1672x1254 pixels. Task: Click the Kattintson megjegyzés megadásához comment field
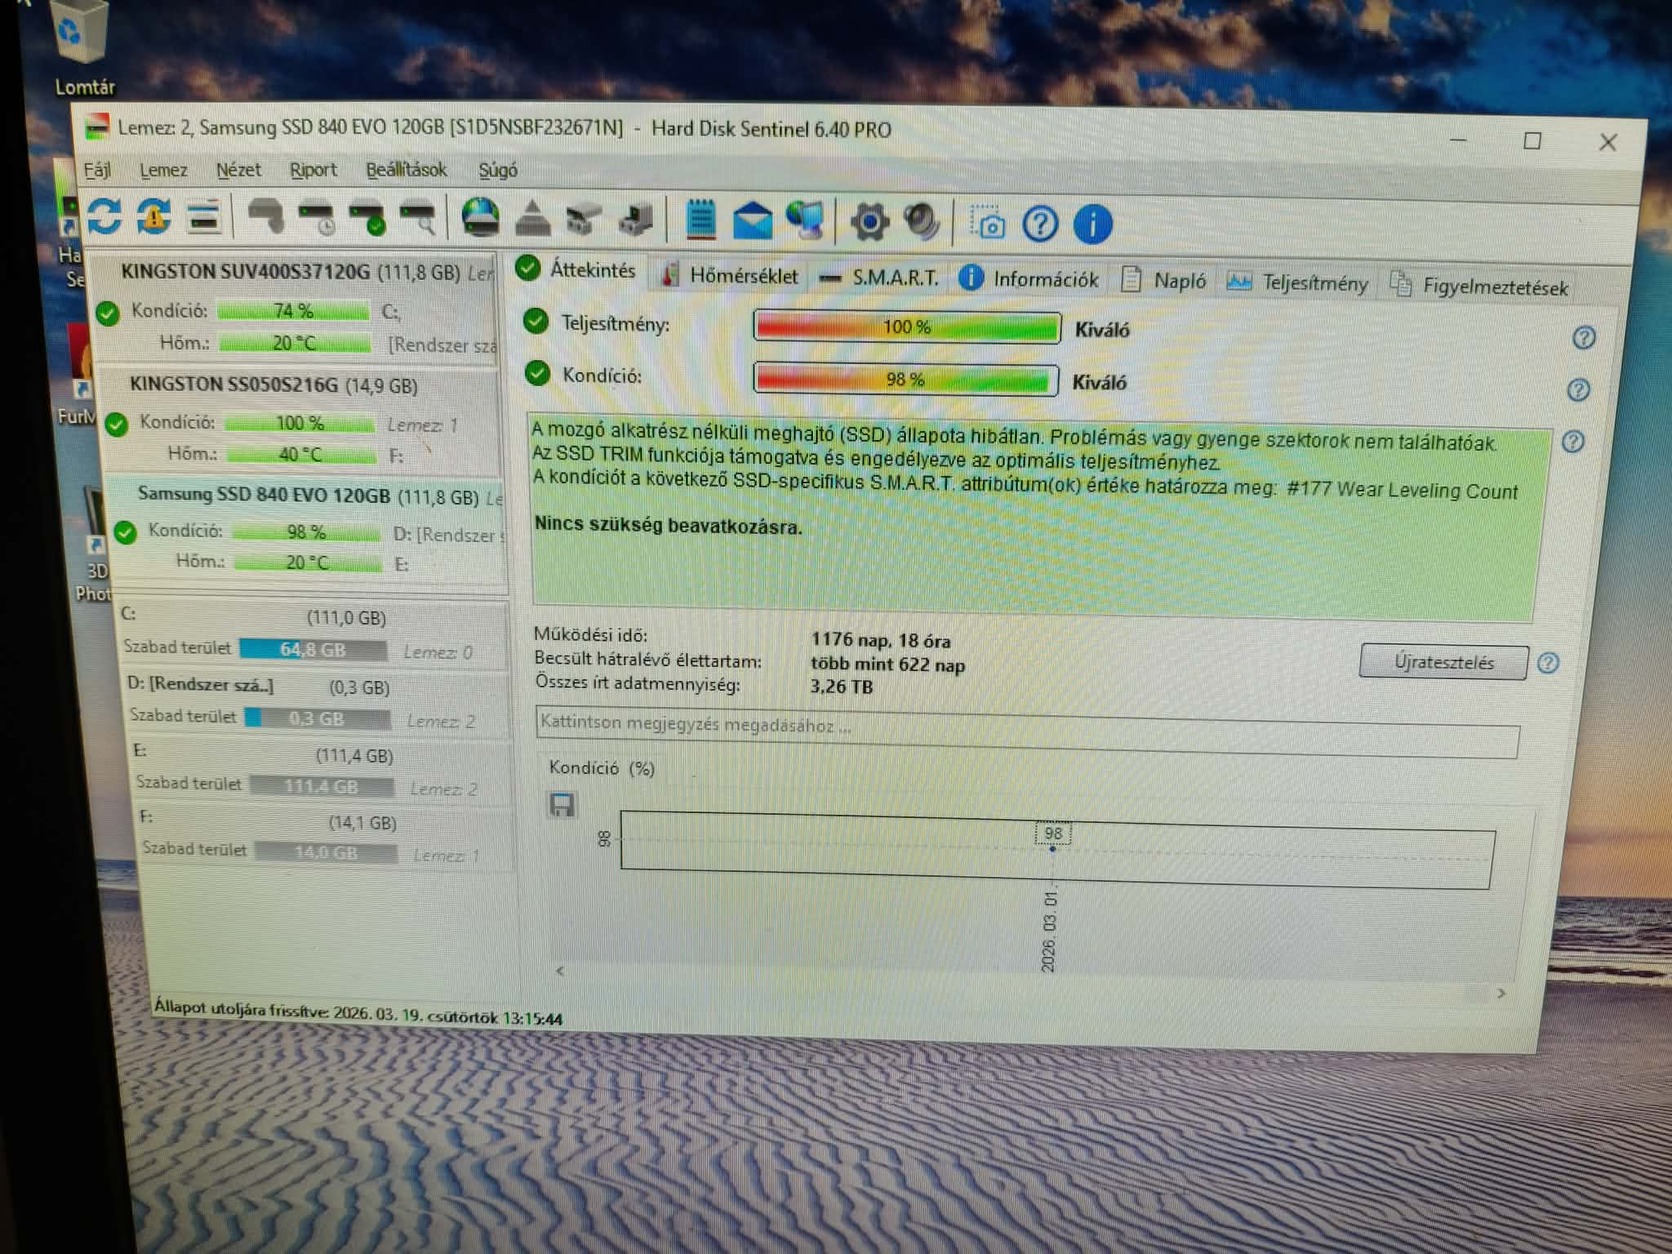(1027, 731)
